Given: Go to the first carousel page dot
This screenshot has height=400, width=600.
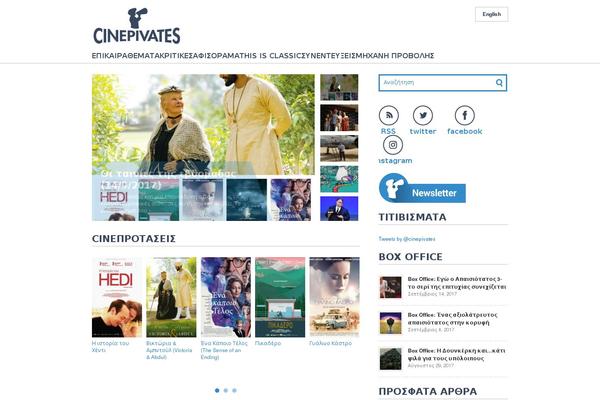Looking at the screenshot, I should pyautogui.click(x=217, y=390).
